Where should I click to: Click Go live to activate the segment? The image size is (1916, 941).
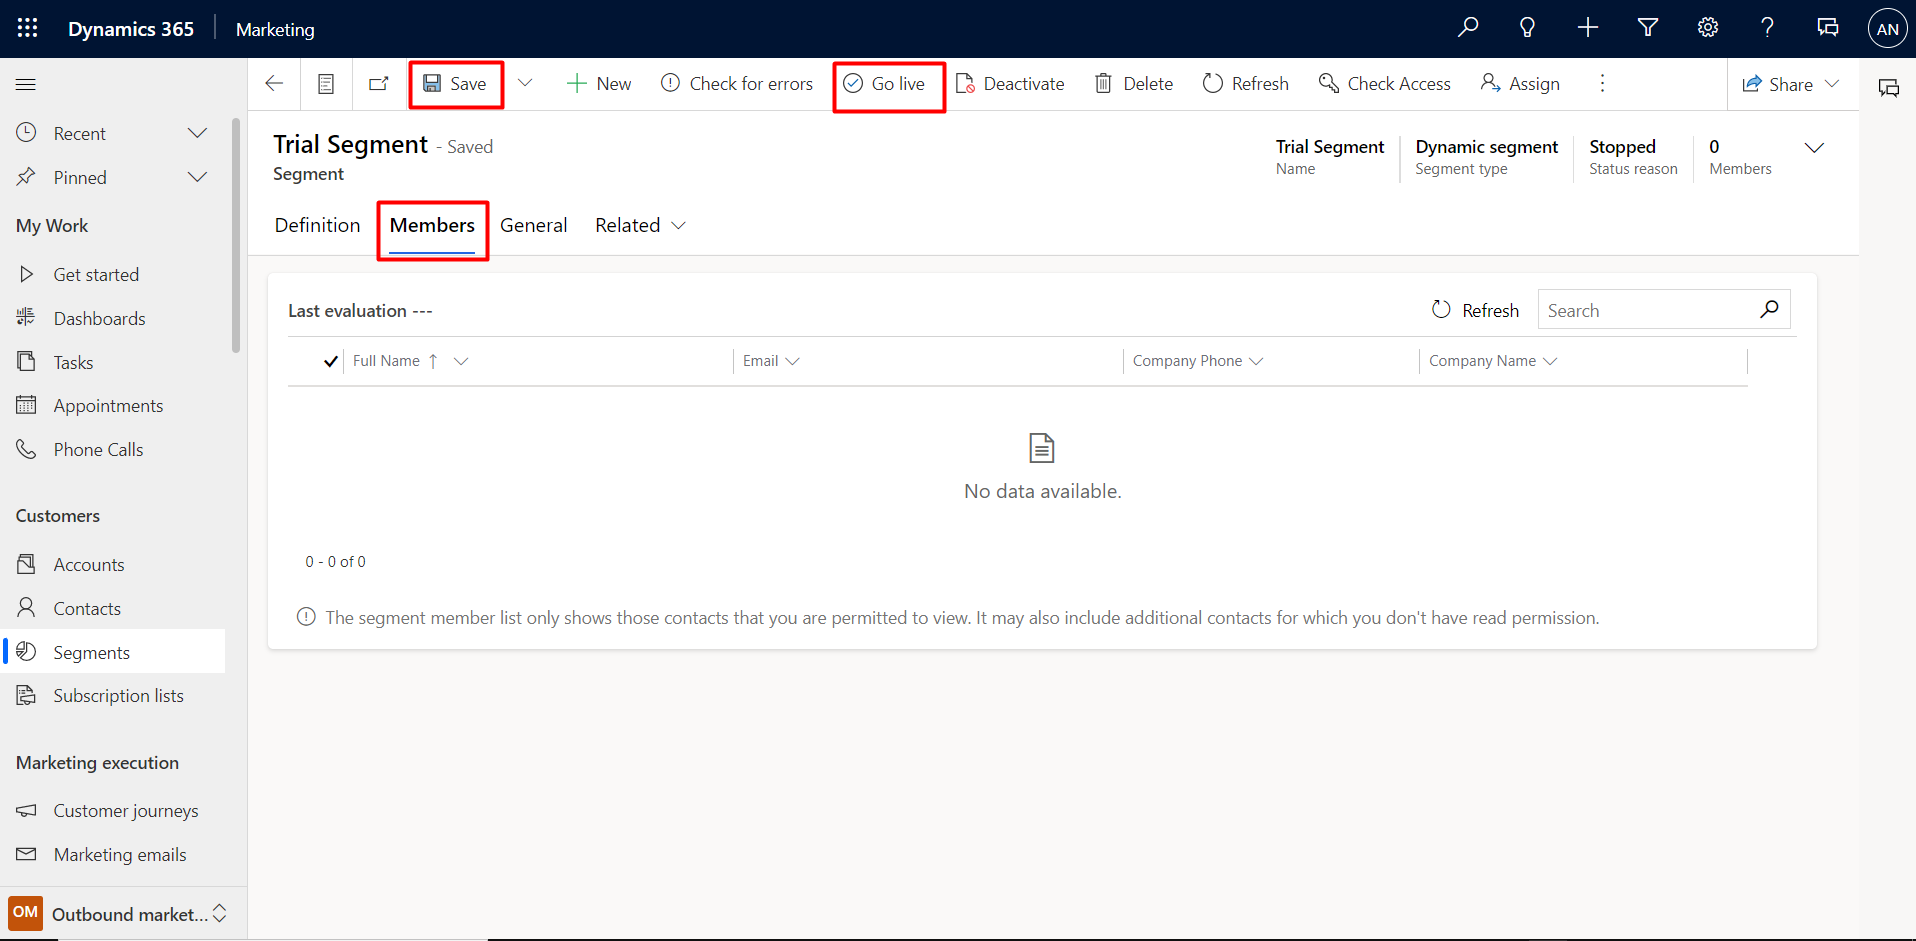888,84
